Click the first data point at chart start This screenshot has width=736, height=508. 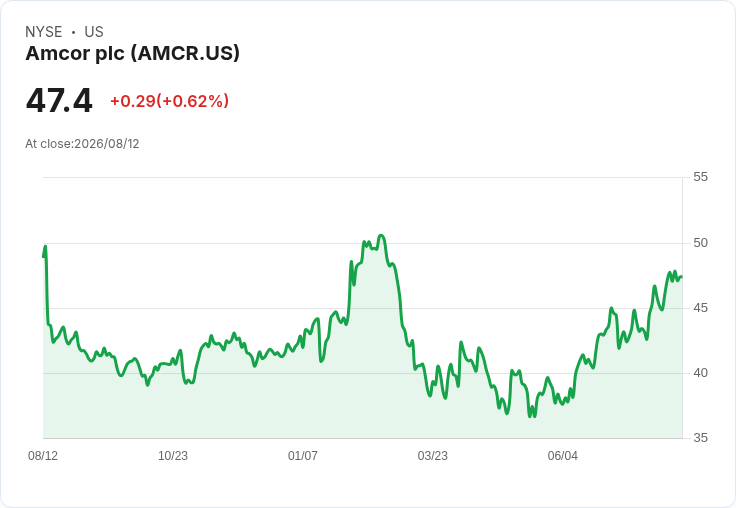click(x=43, y=256)
